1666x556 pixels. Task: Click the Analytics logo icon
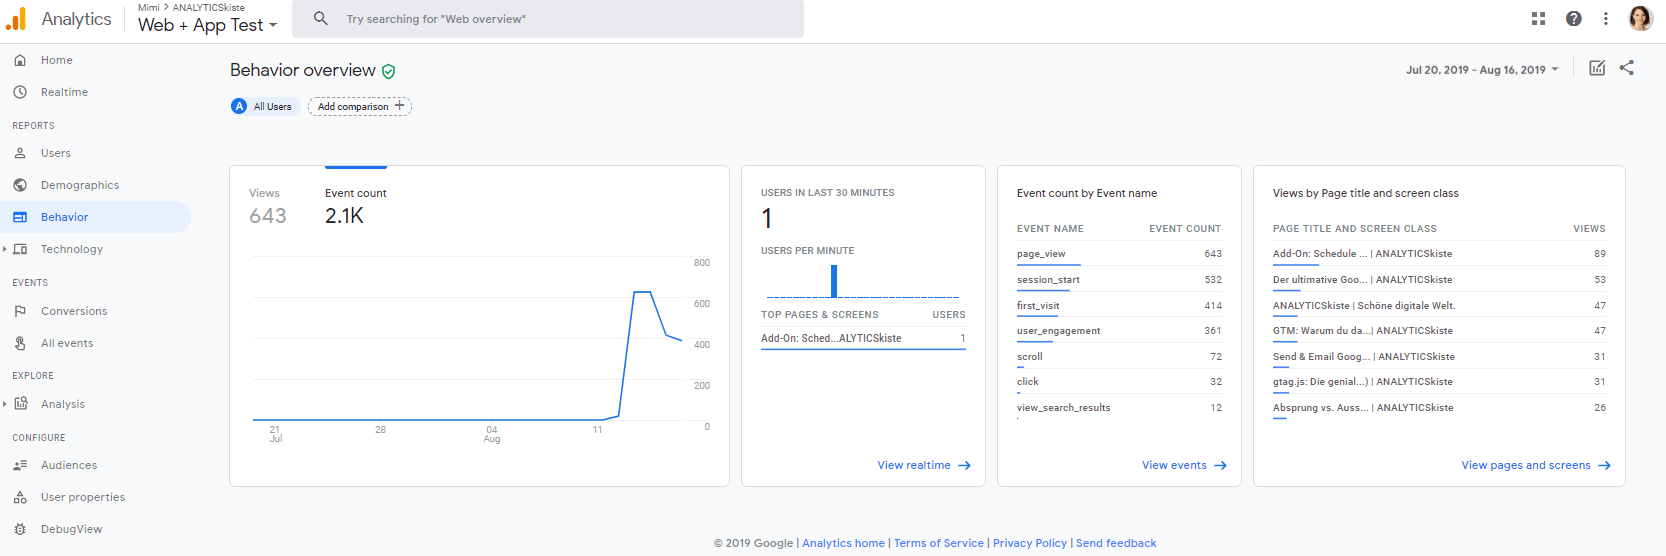coord(16,19)
